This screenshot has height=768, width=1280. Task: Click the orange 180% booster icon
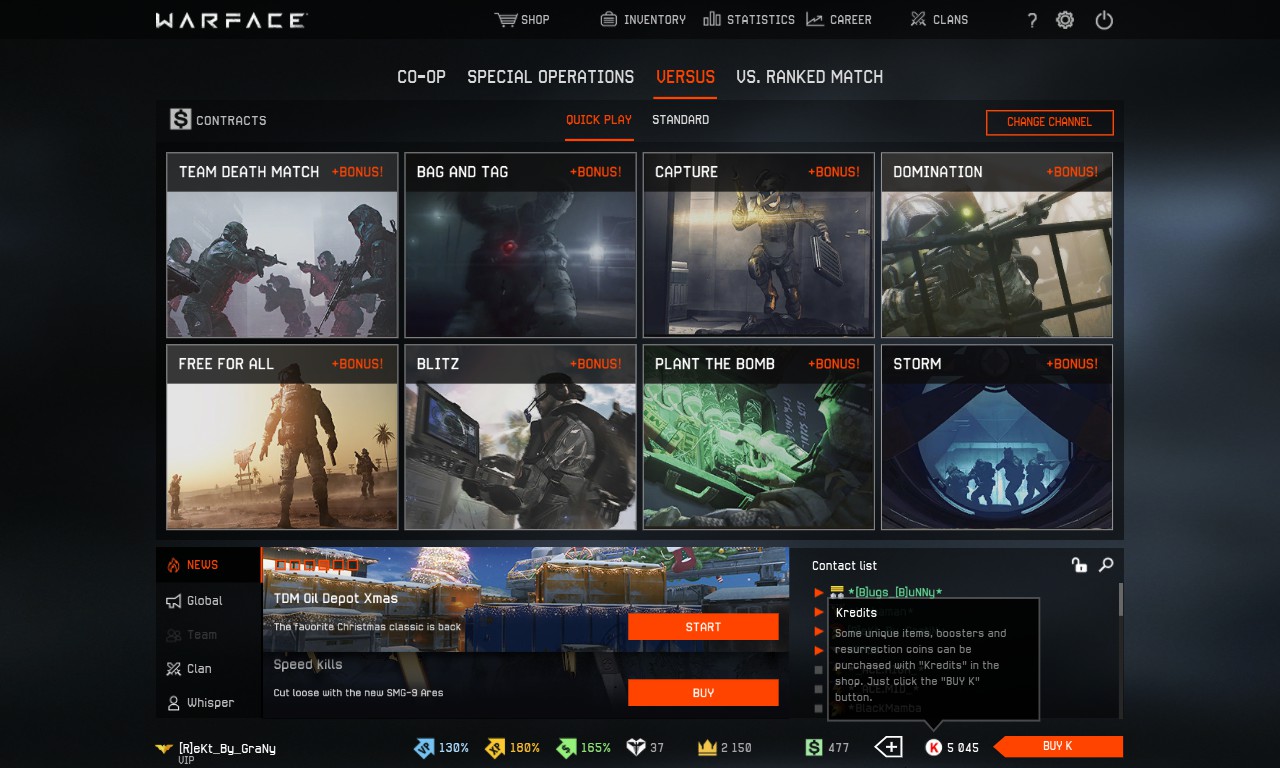495,747
